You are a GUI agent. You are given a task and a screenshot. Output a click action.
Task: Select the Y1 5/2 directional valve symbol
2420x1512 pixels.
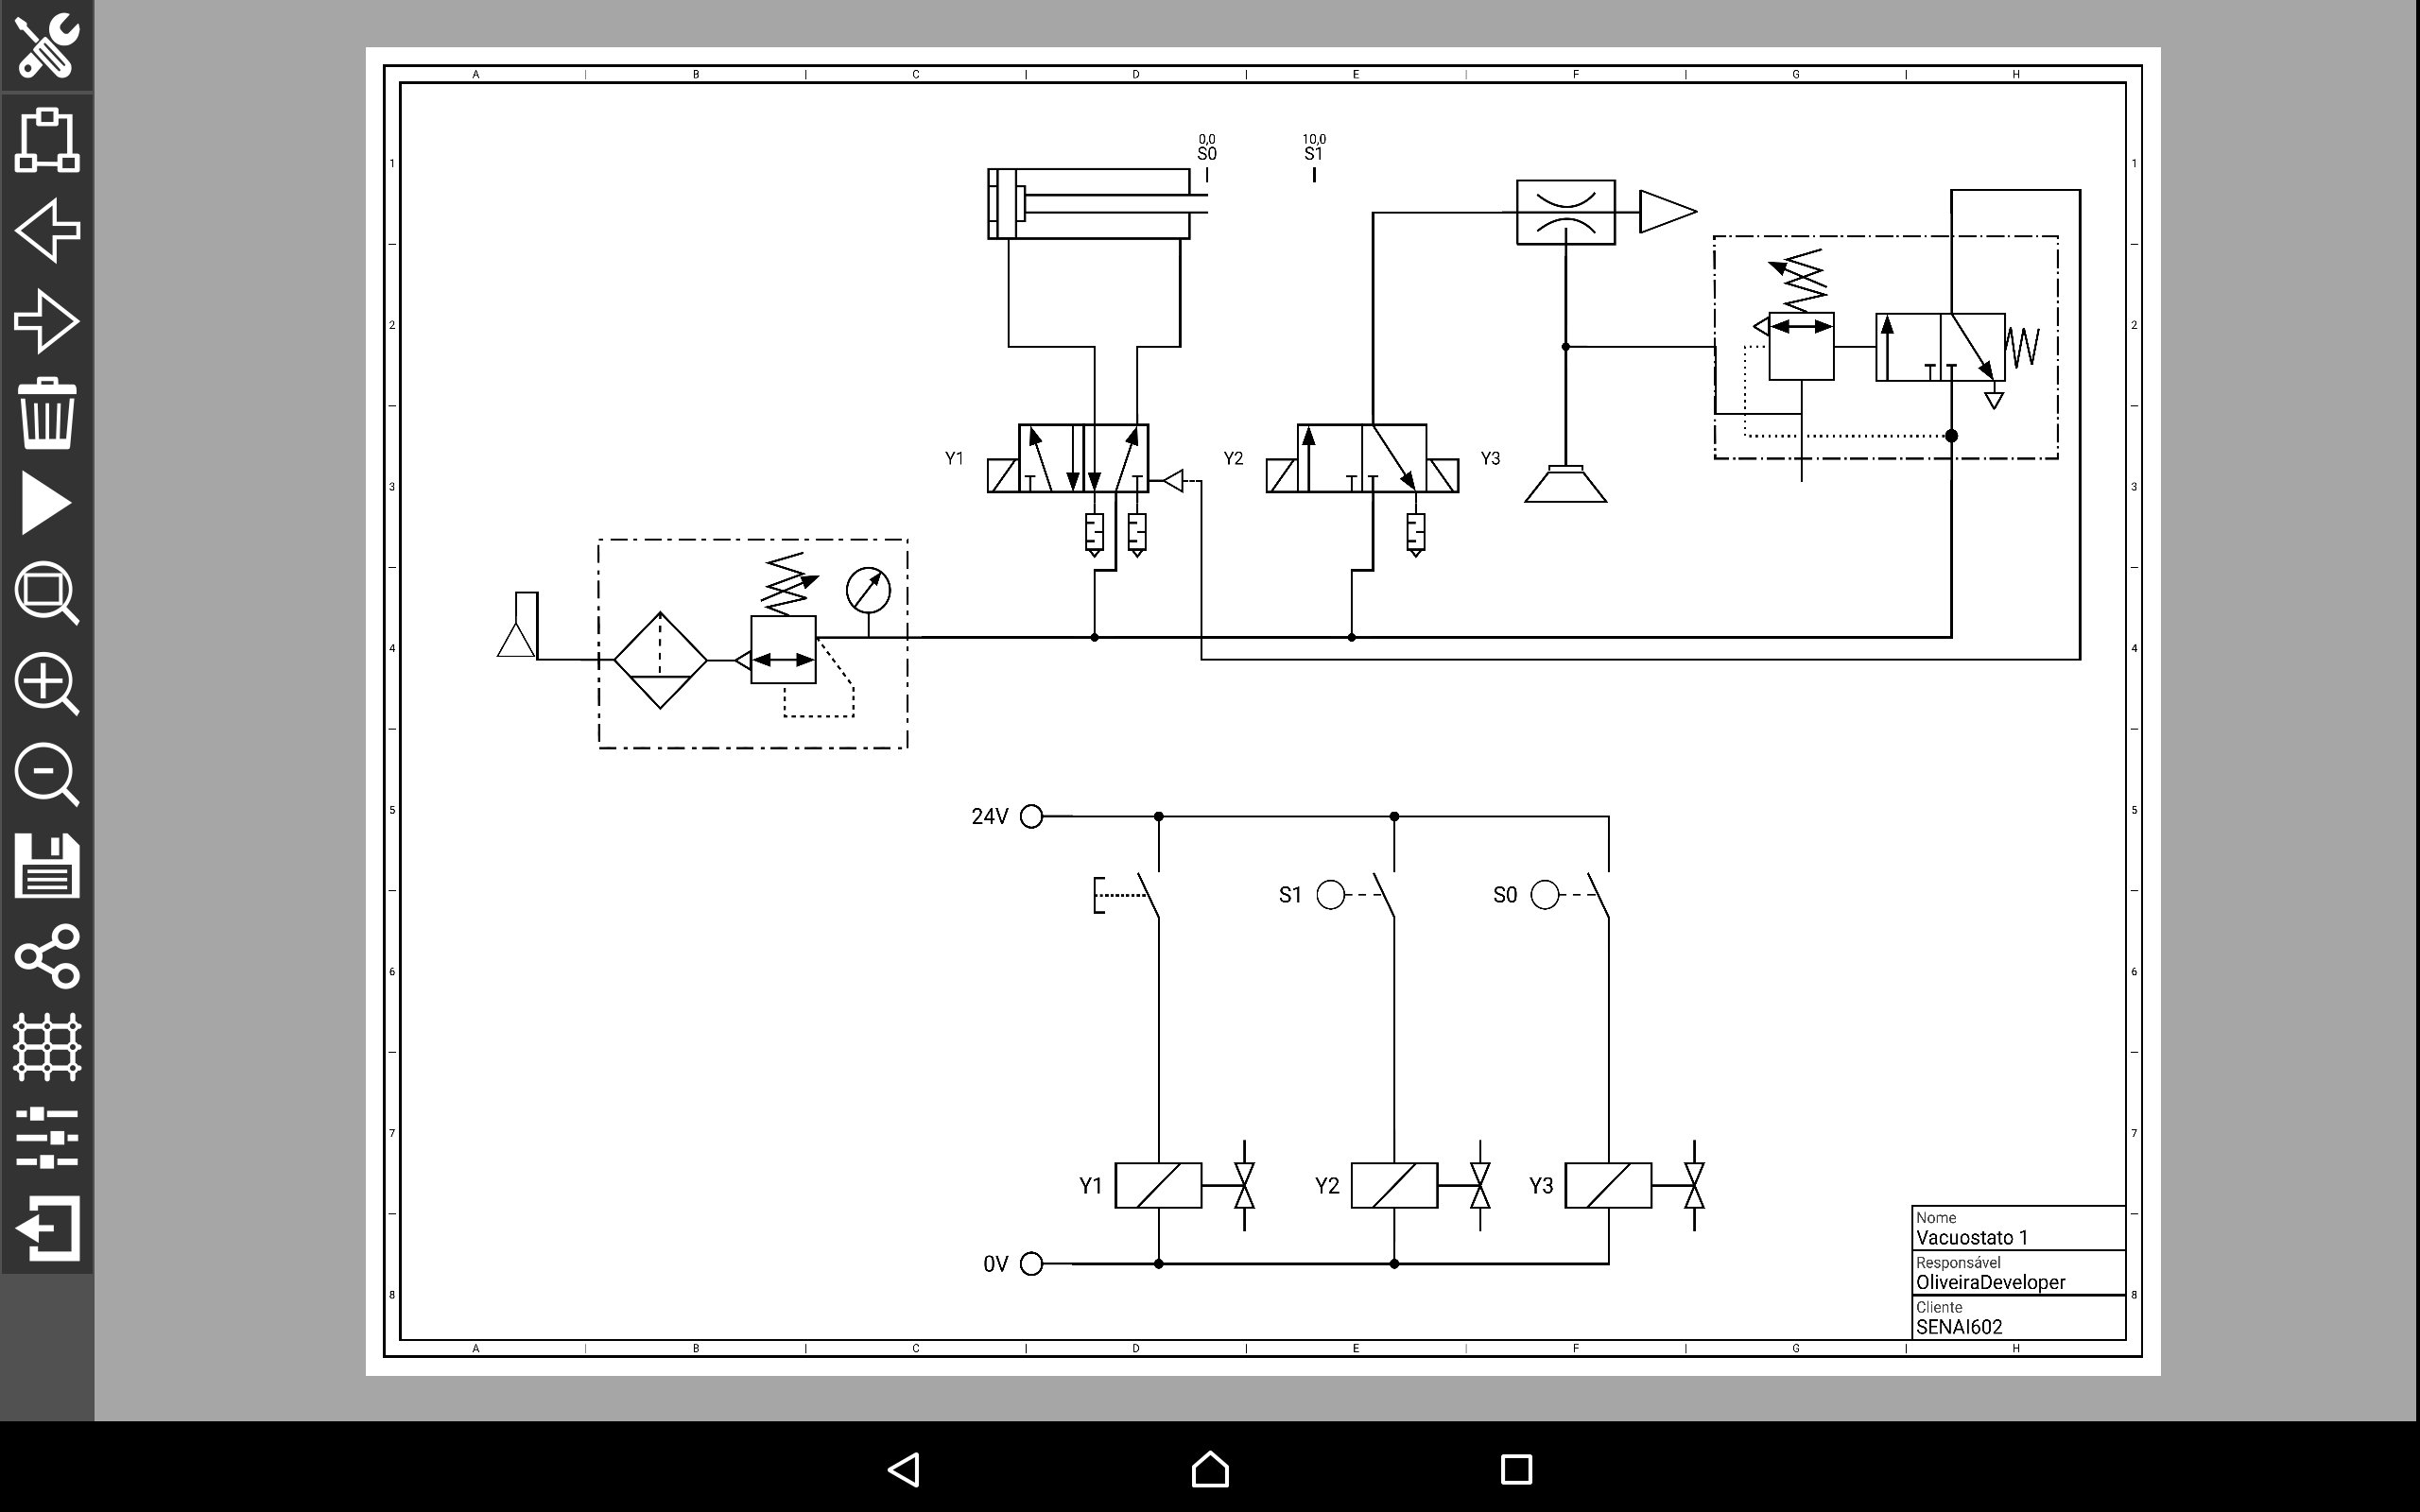pos(1084,458)
